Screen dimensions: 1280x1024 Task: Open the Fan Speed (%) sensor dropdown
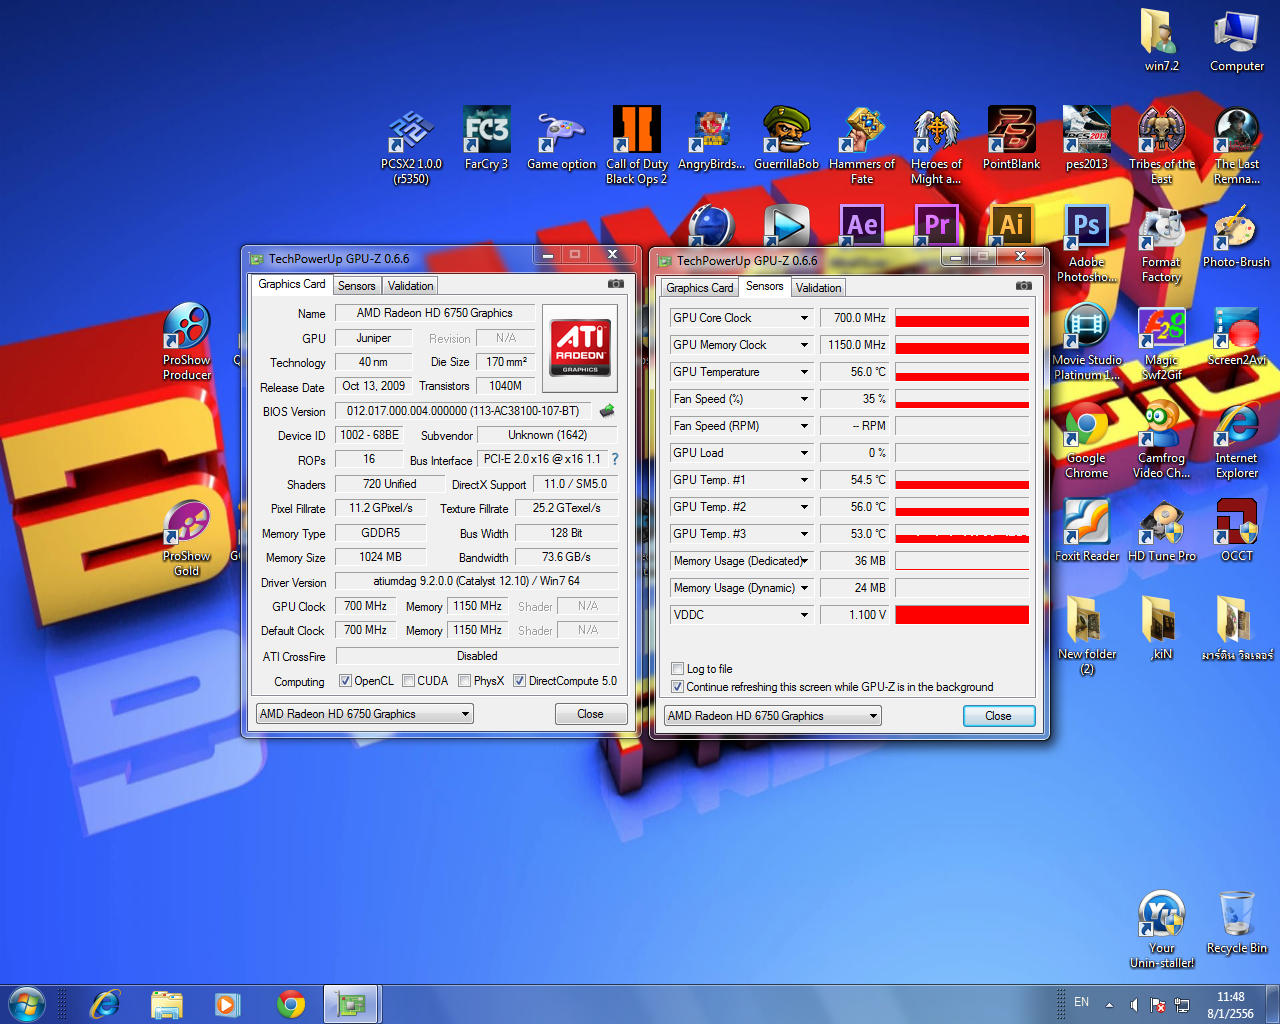coord(804,399)
